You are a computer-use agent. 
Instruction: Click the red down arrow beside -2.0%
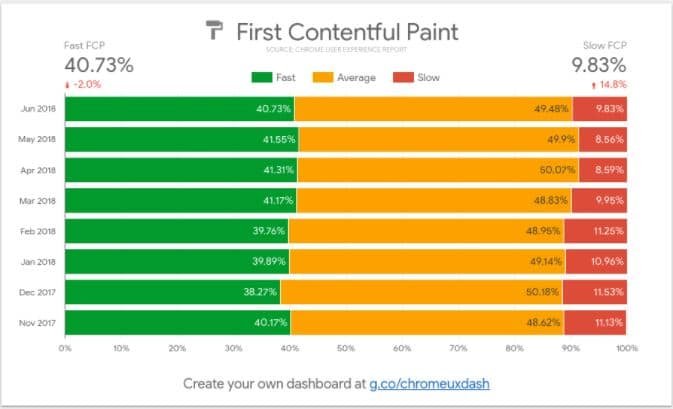click(67, 84)
